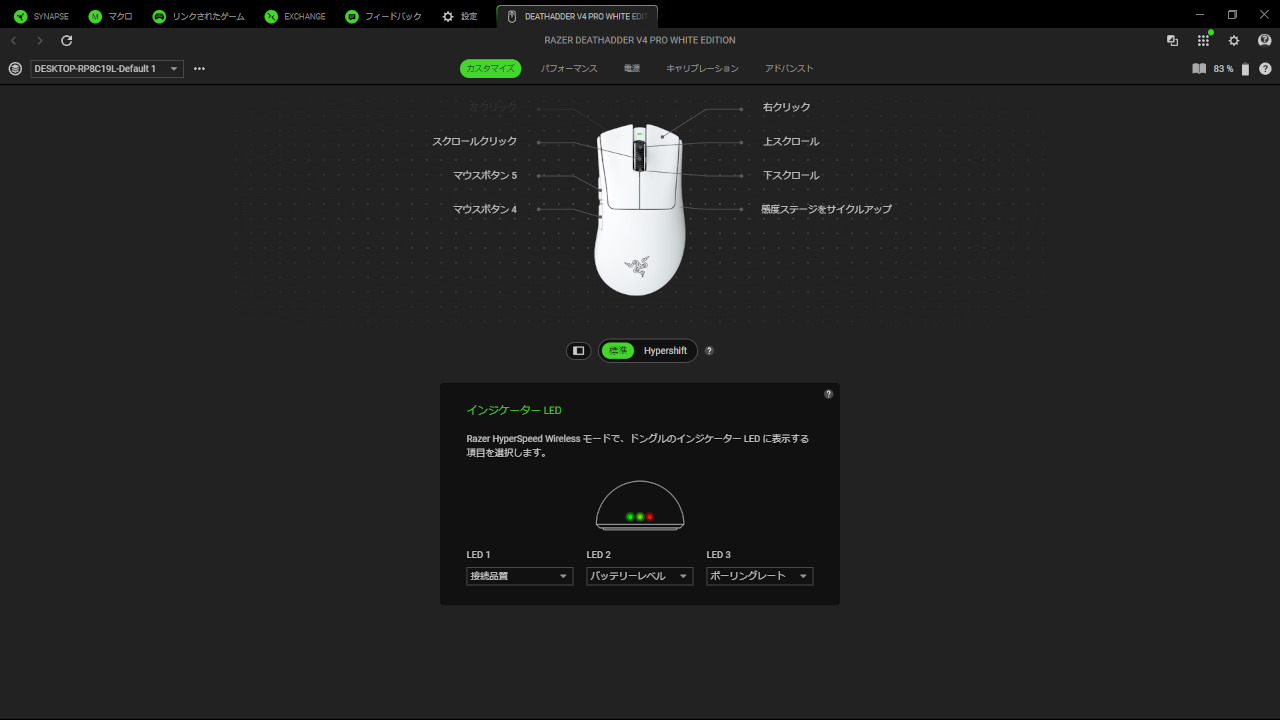Open the LED 1 接続品質 dropdown
This screenshot has height=720, width=1280.
click(520, 576)
